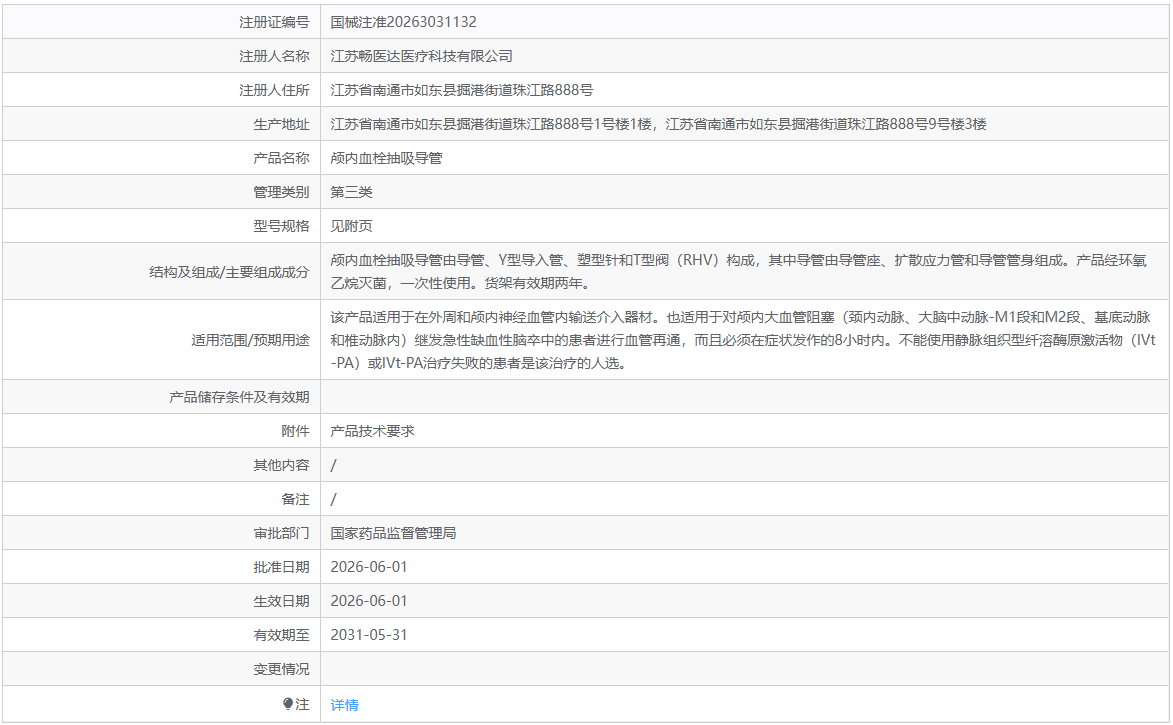This screenshot has height=725, width=1173.
Task: Click the 注册人名称 row label
Action: pyautogui.click(x=274, y=56)
